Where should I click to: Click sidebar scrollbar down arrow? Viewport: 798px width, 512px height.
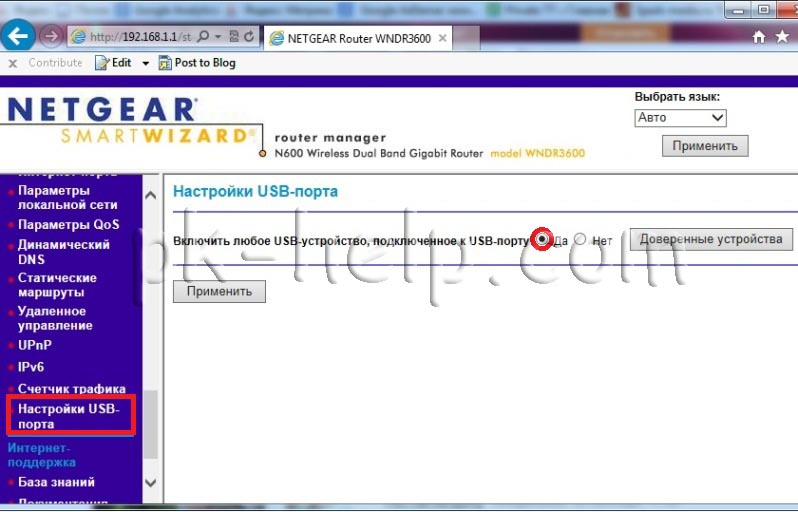pos(151,482)
